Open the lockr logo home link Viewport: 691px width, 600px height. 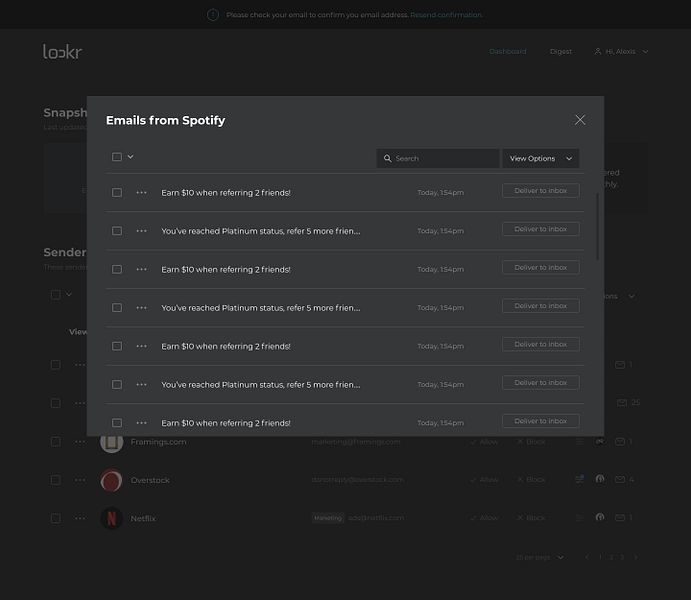click(x=62, y=52)
